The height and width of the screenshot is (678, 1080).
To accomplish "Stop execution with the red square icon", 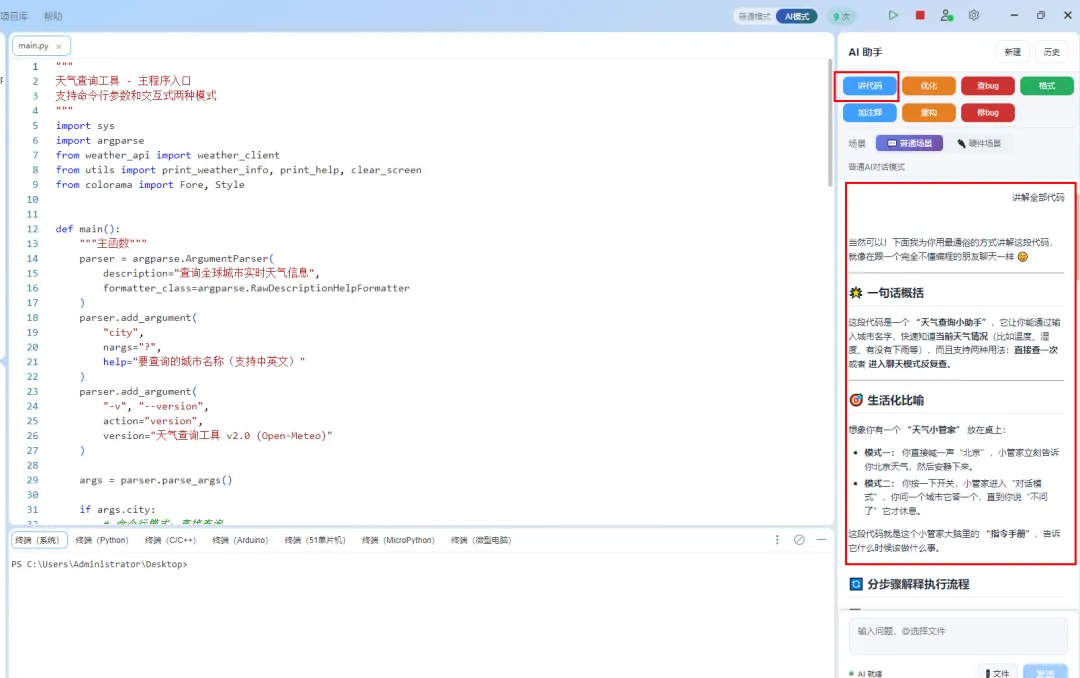I will pyautogui.click(x=920, y=15).
